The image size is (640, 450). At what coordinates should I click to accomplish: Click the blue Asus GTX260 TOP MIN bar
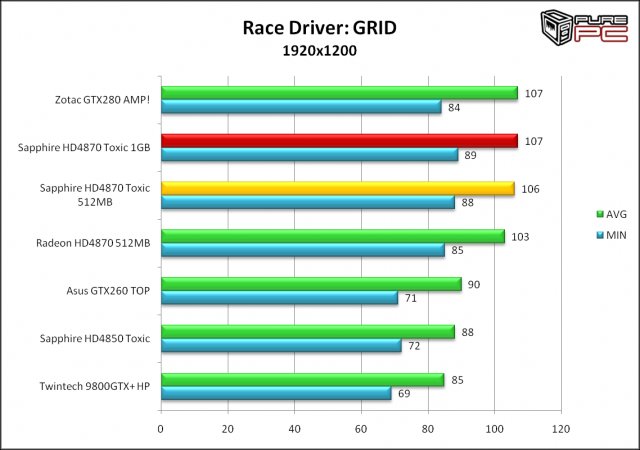[x=280, y=298]
